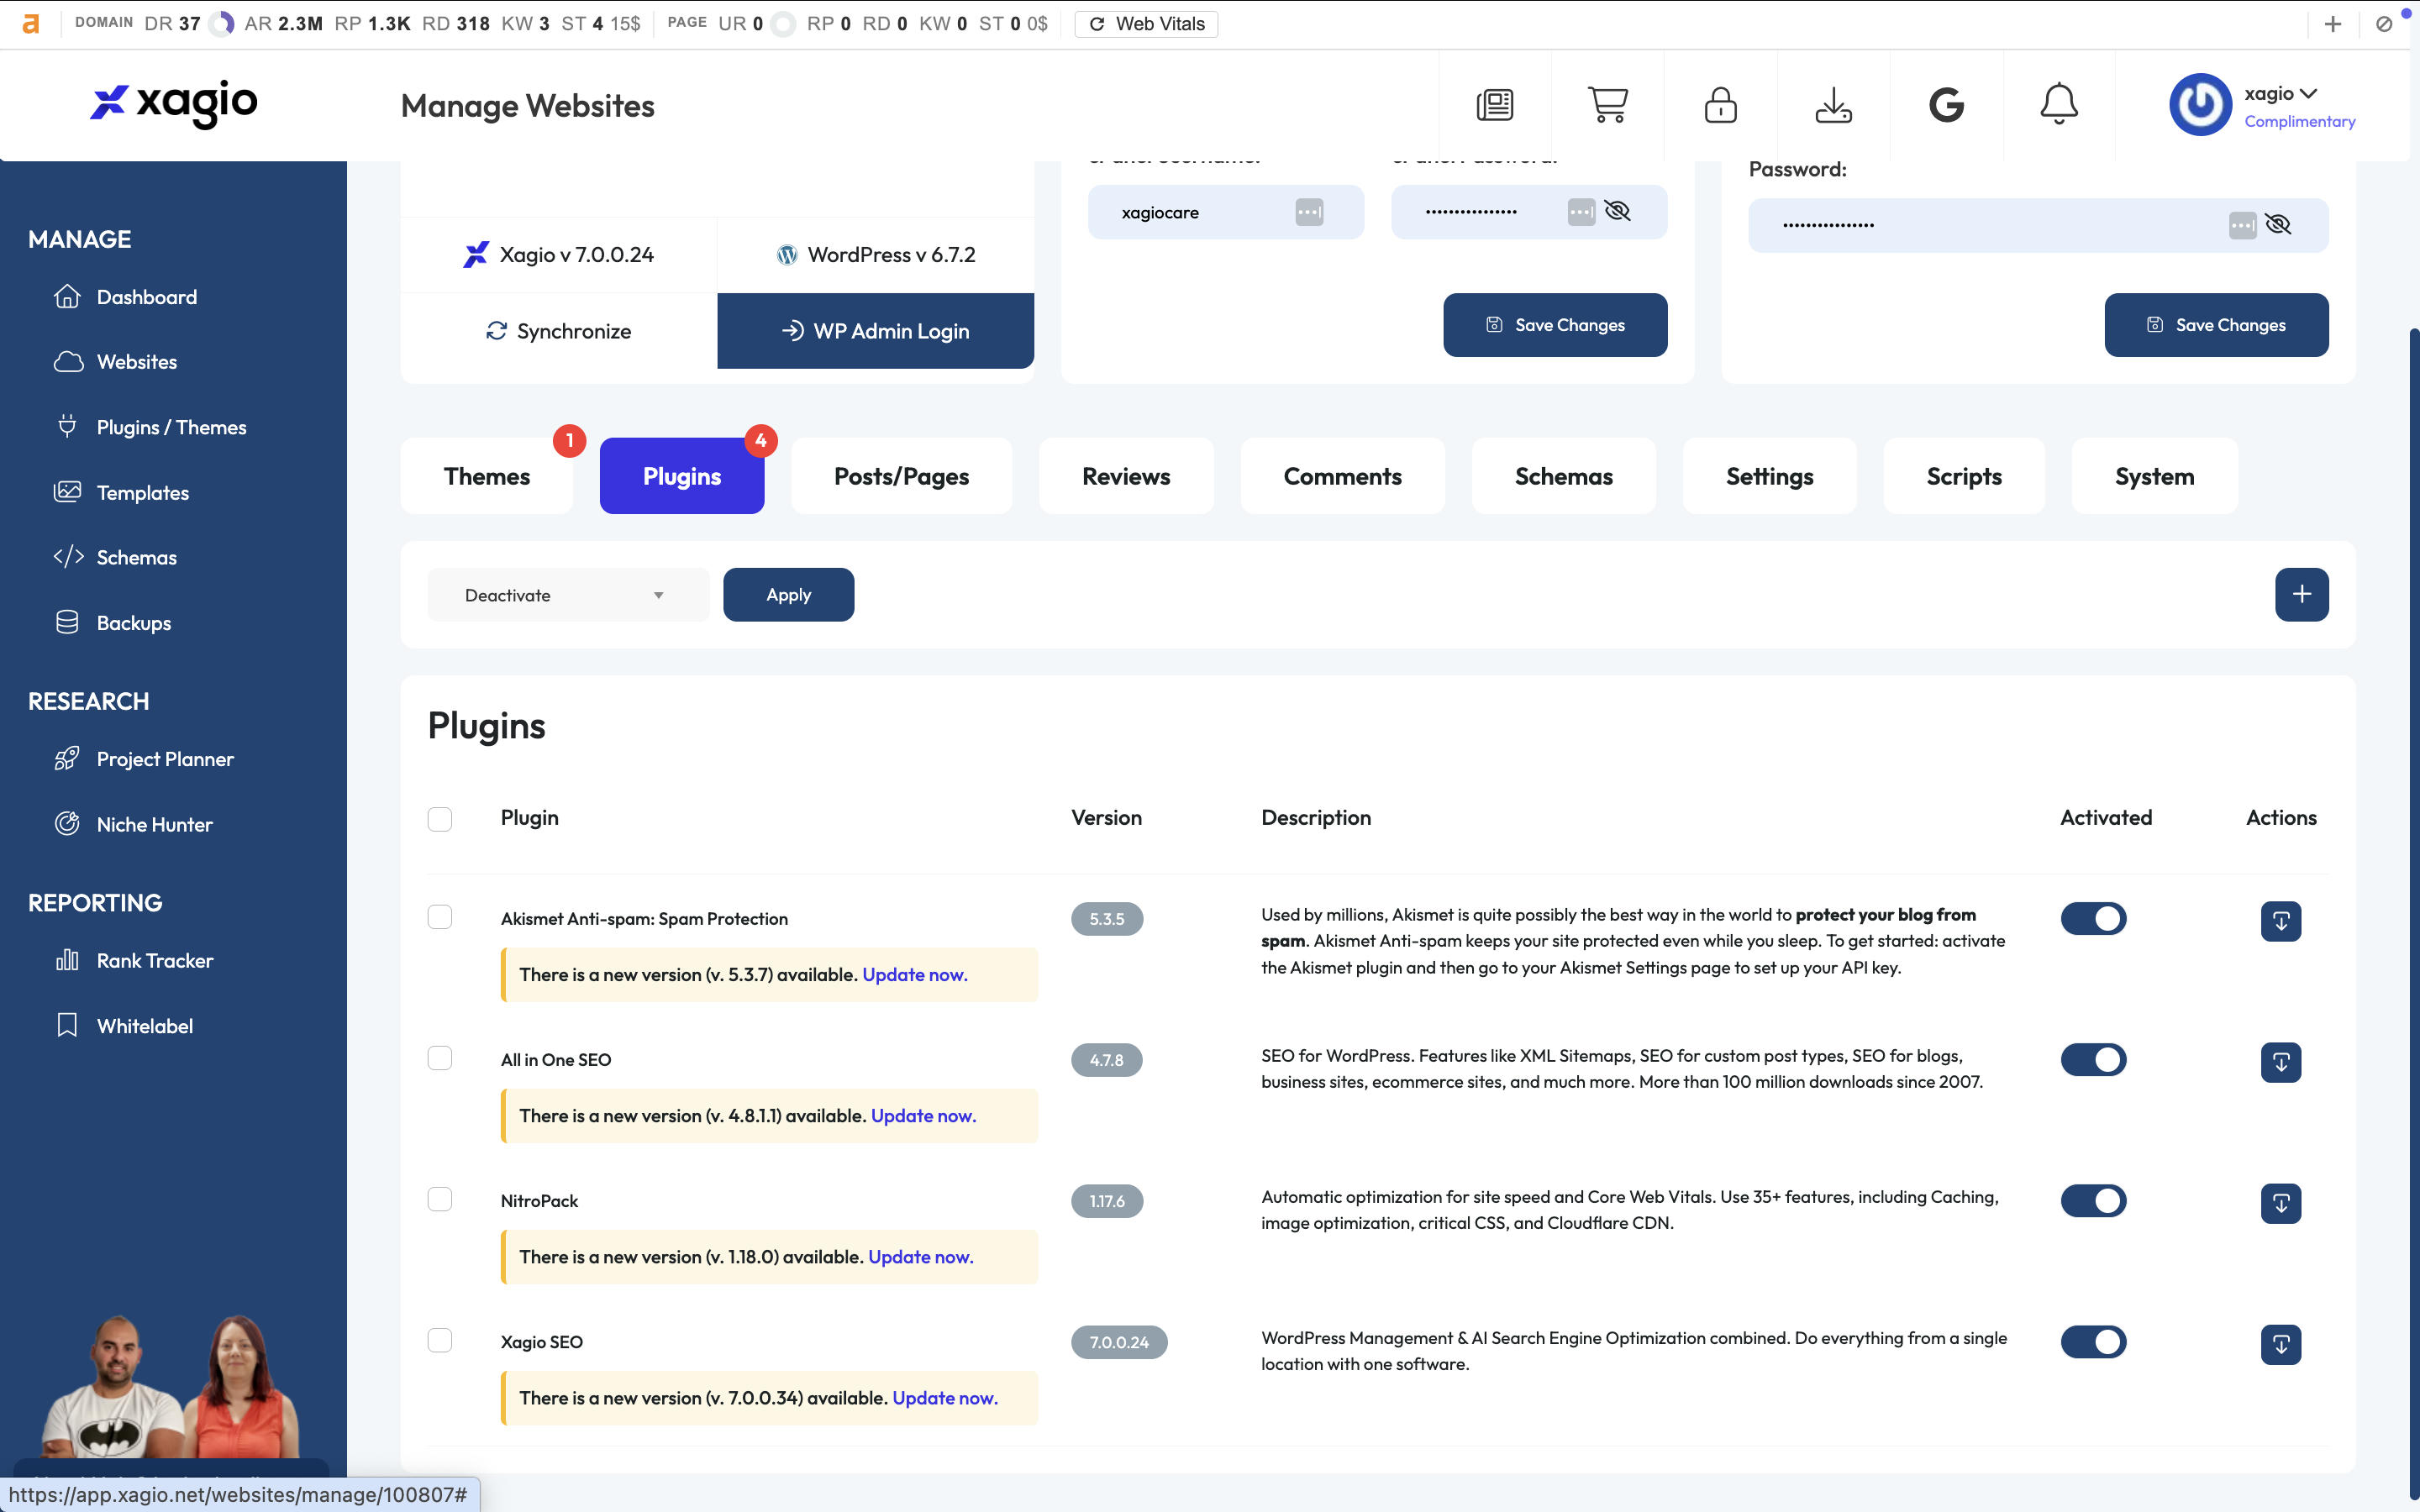
Task: Switch to the Schemas tab
Action: 1563,476
